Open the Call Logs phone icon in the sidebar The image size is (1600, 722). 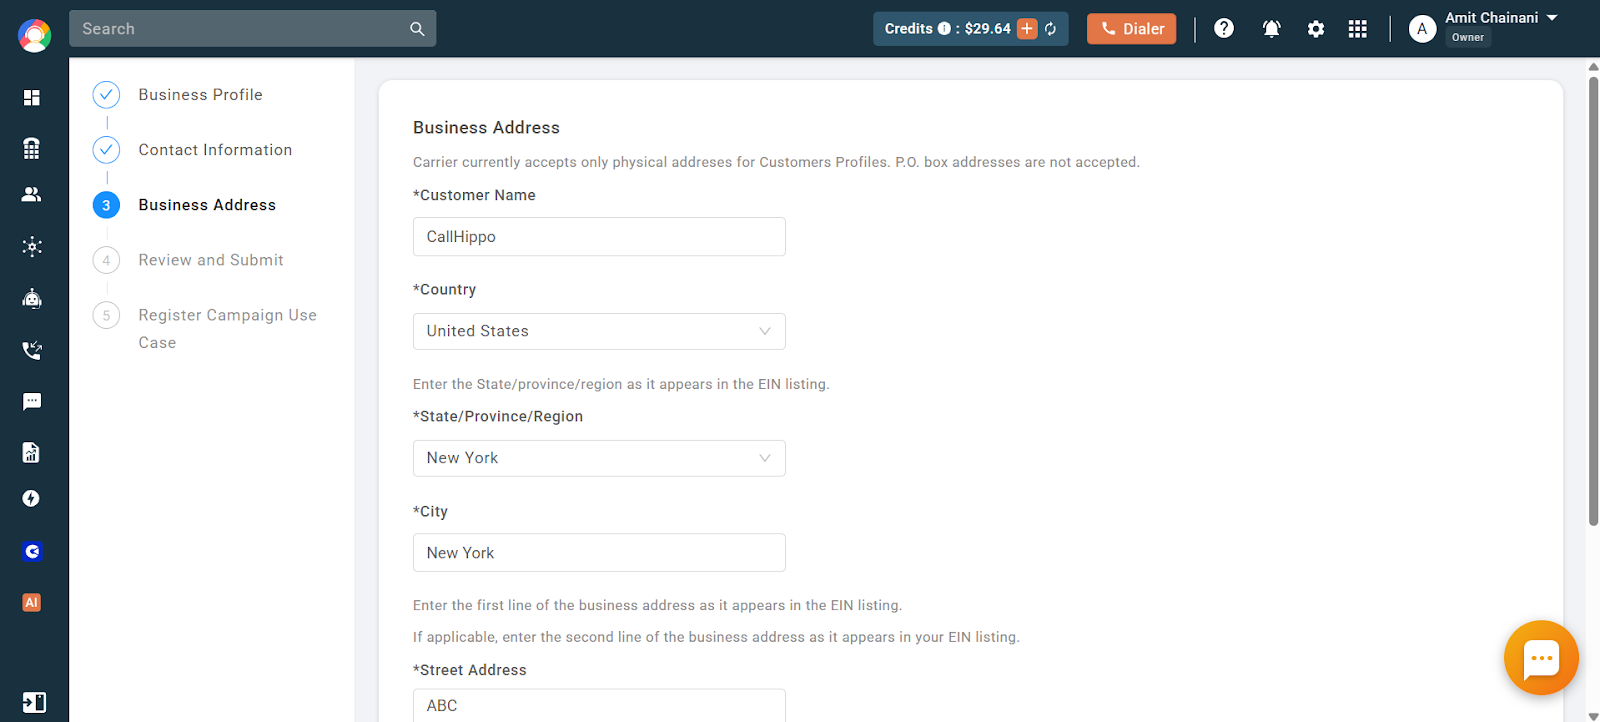pos(32,350)
